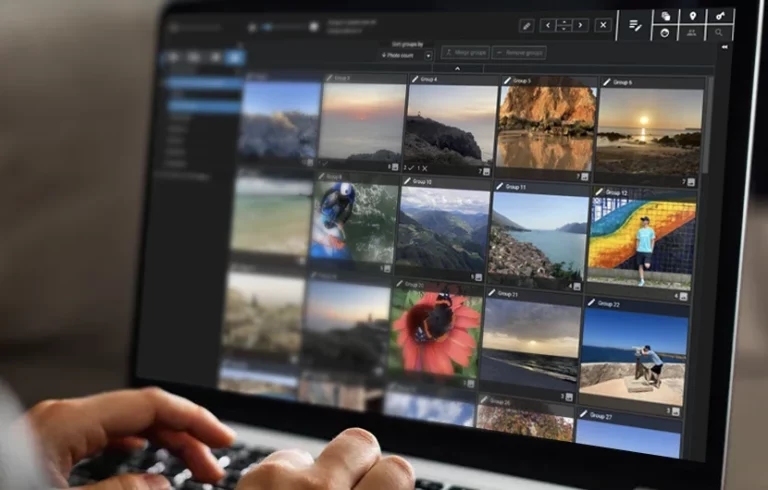Screen dimensions: 768x490
Task: Click the X reject counter under Group 4
Action: pos(422,169)
